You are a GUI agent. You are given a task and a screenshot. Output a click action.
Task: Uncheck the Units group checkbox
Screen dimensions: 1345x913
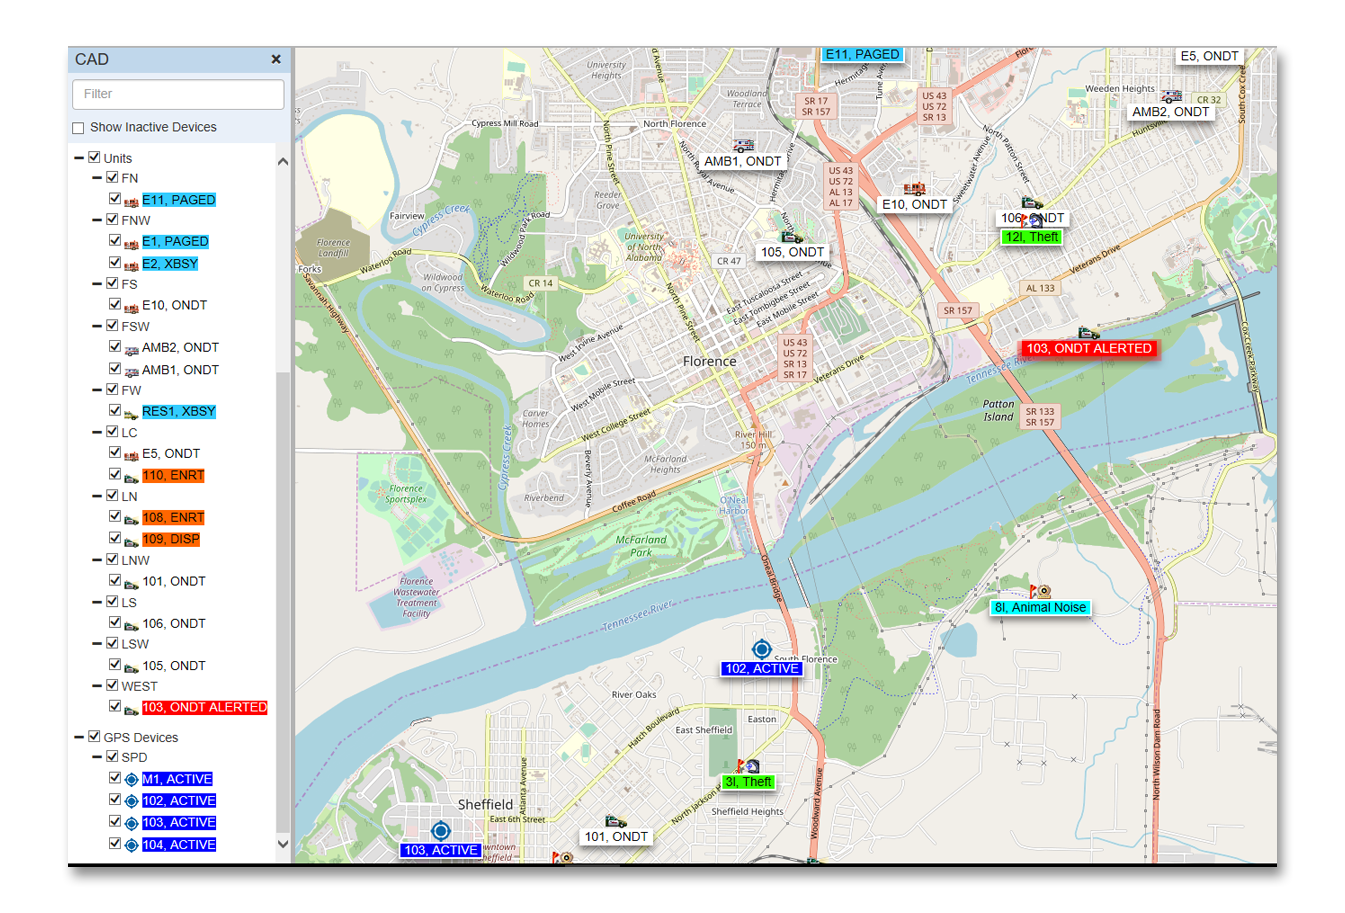(94, 157)
